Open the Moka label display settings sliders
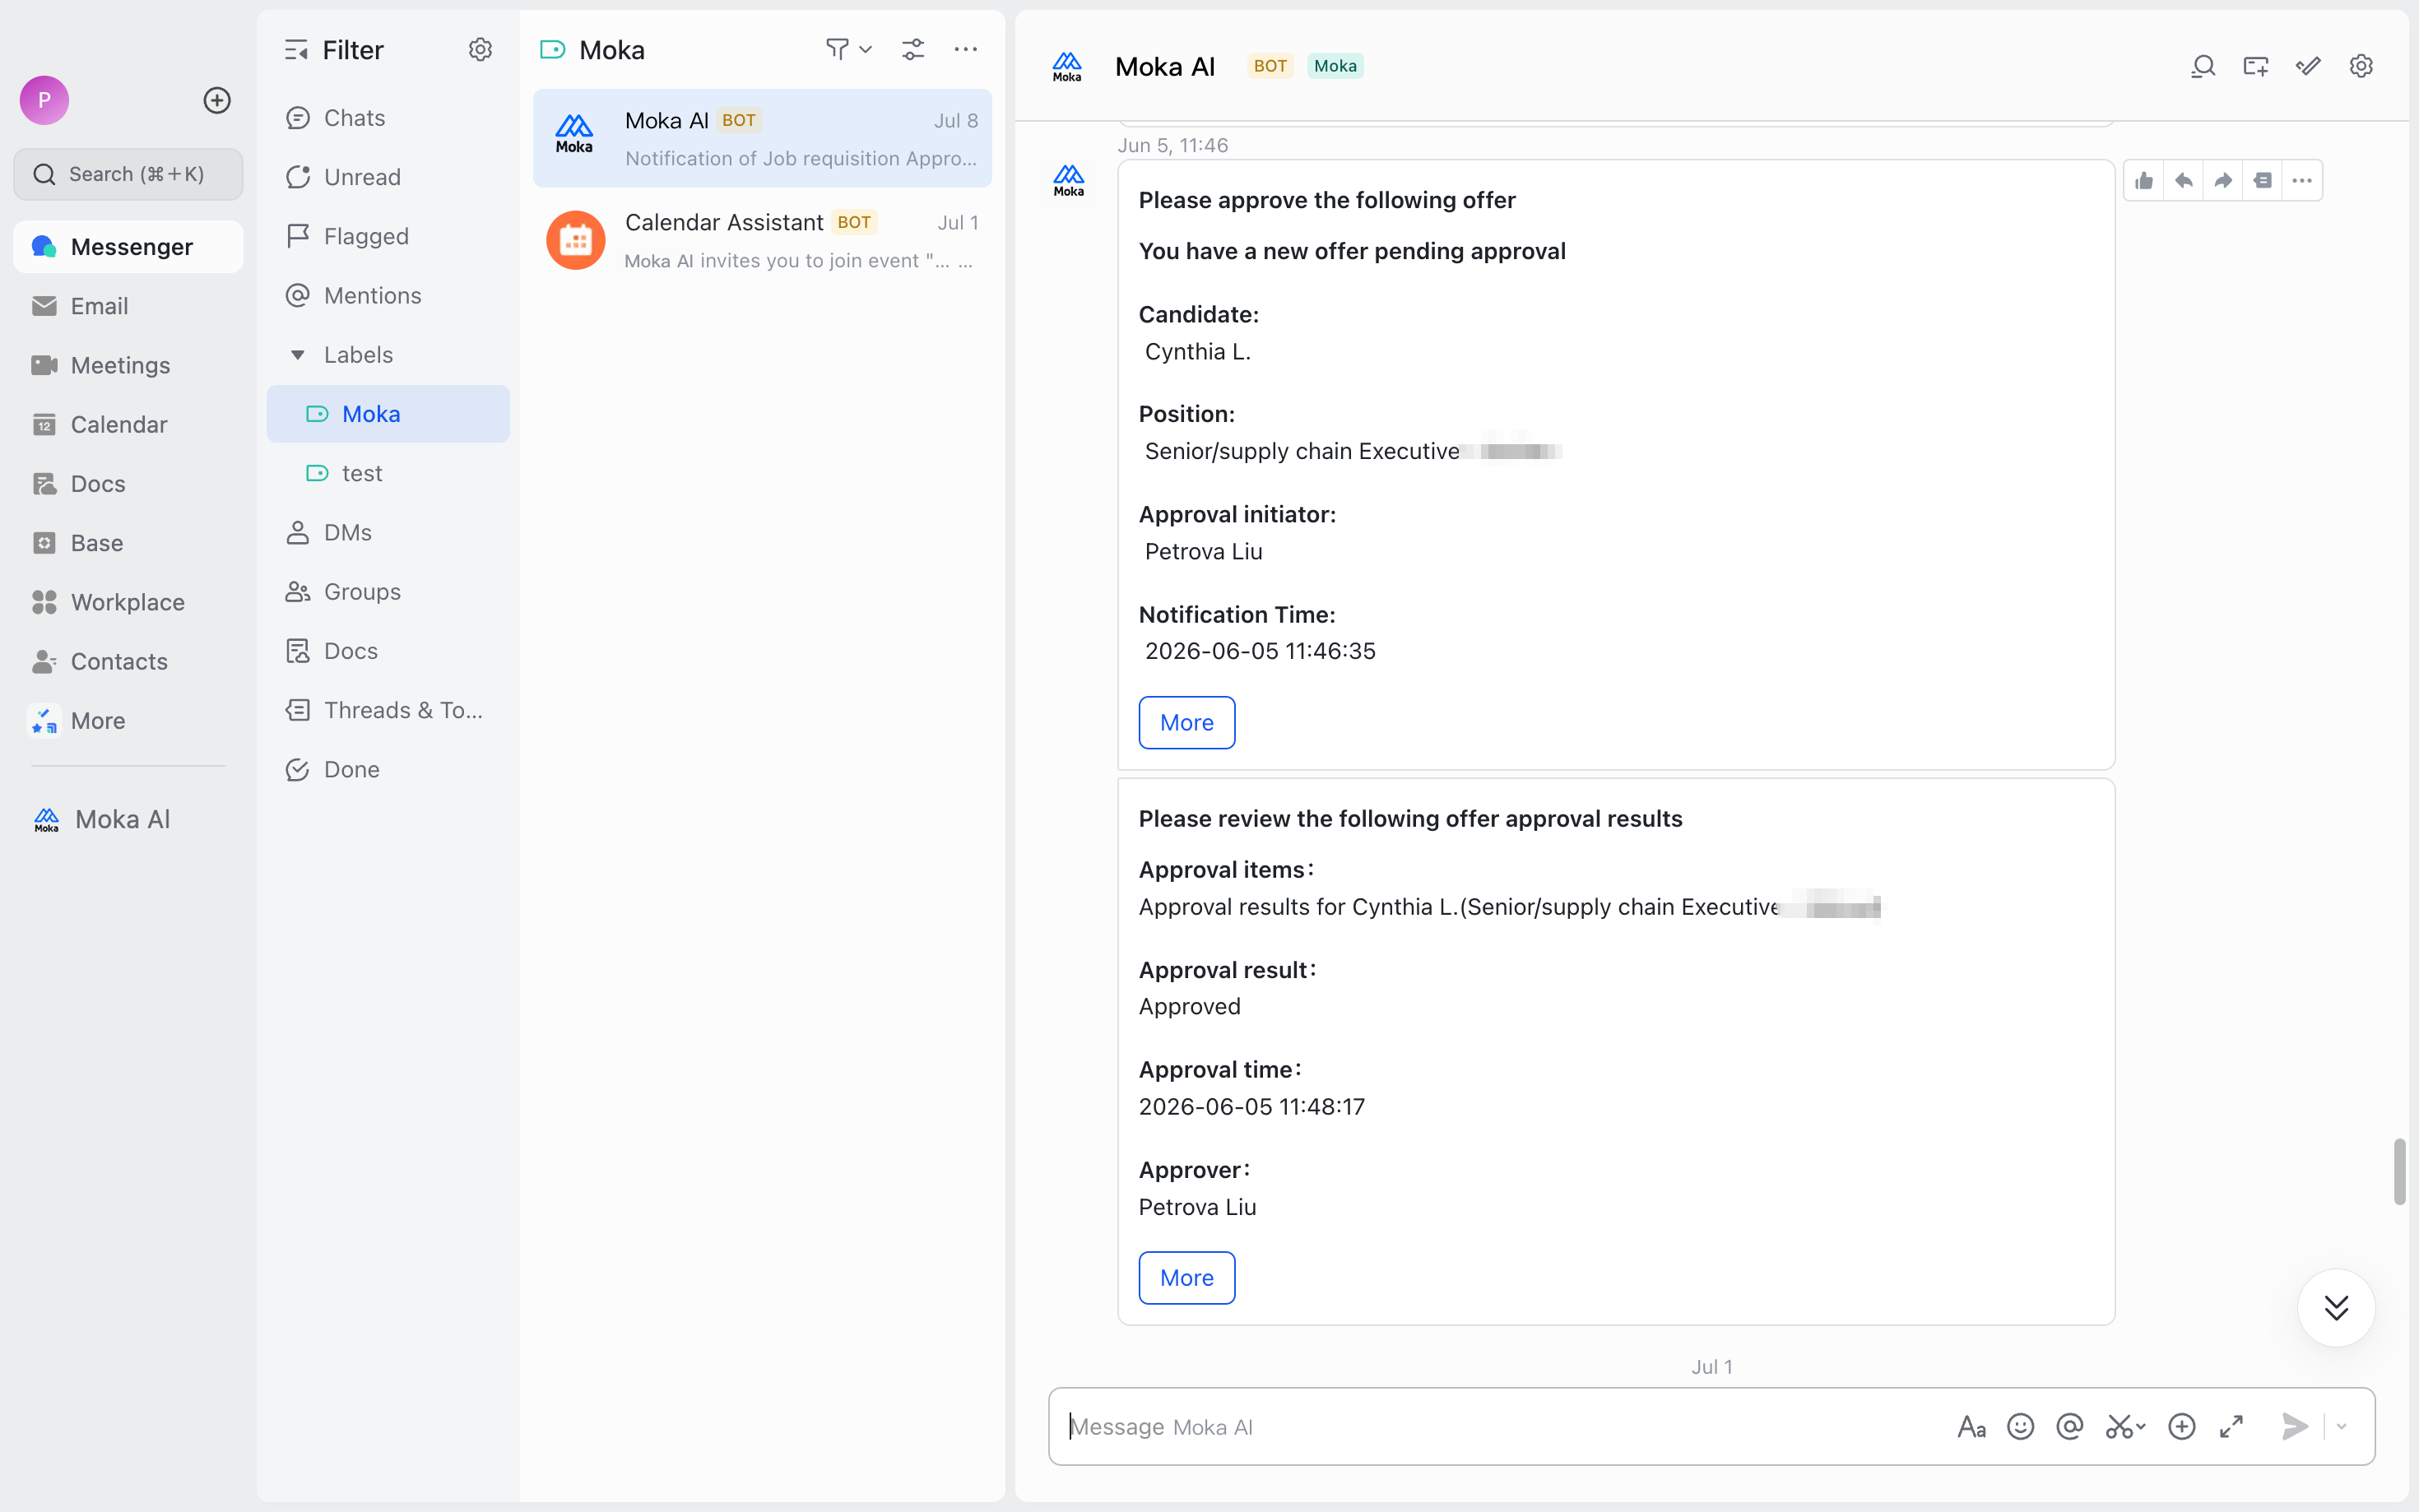Screen dimensions: 2419x1512 tap(913, 49)
